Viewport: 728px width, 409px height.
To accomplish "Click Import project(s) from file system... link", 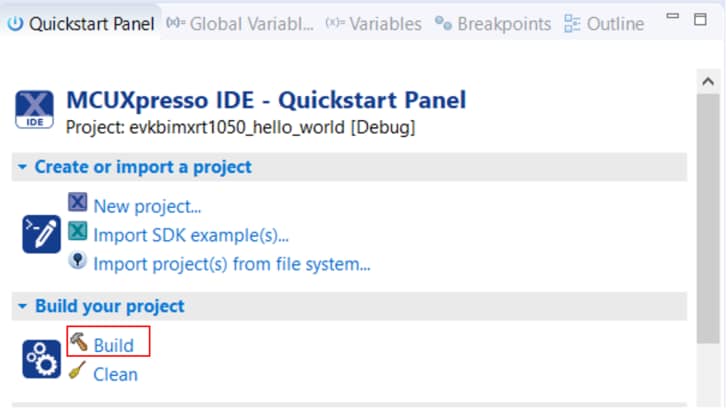I will tap(231, 264).
